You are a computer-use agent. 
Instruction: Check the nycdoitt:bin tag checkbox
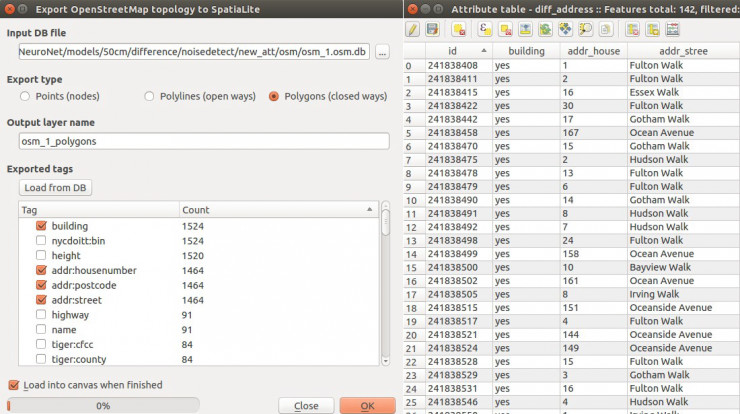[x=41, y=241]
